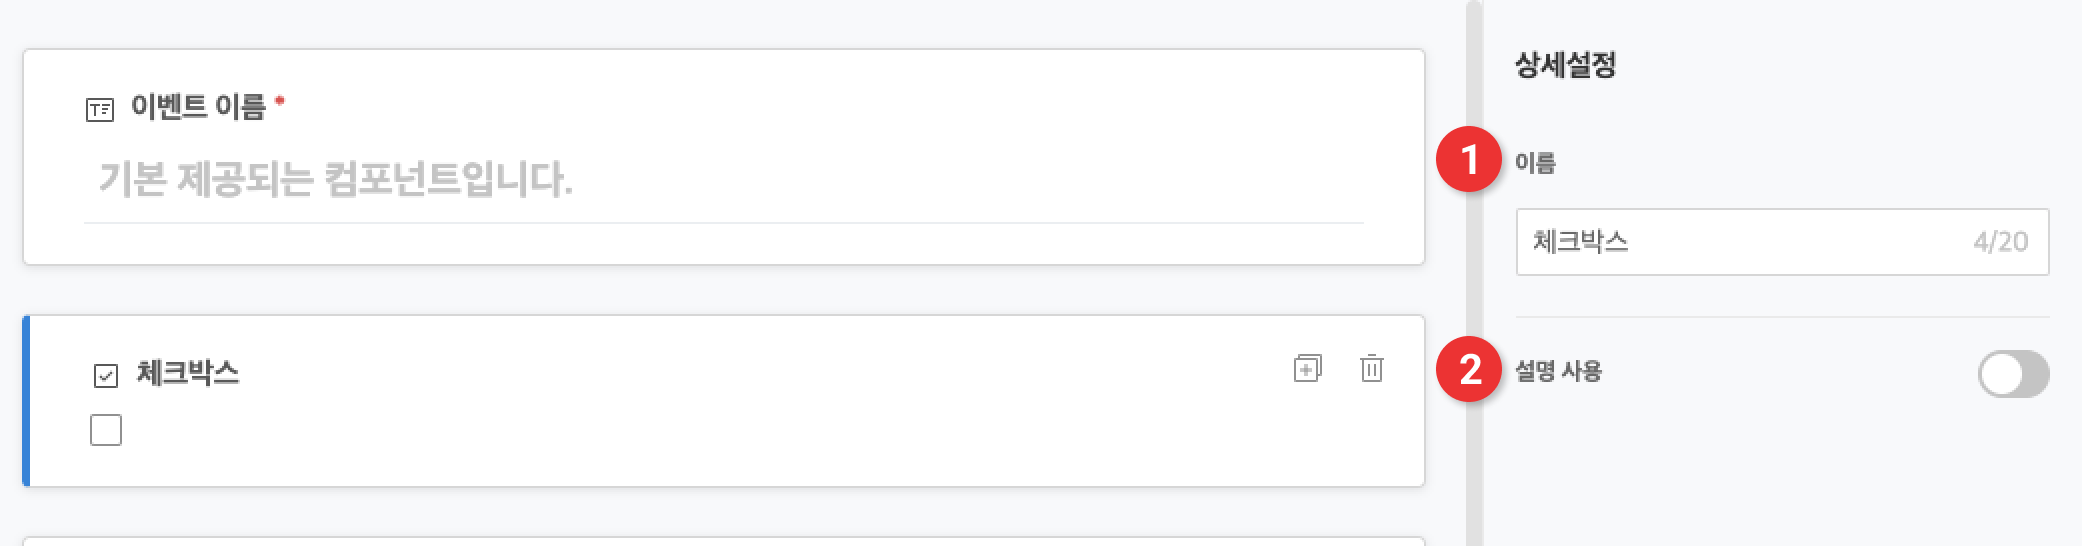Click the 이름 field label
This screenshot has height=546, width=2082.
pos(1535,162)
